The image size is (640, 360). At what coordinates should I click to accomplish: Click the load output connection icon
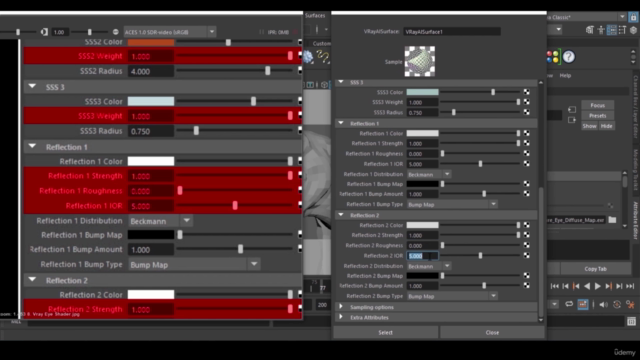point(572,120)
